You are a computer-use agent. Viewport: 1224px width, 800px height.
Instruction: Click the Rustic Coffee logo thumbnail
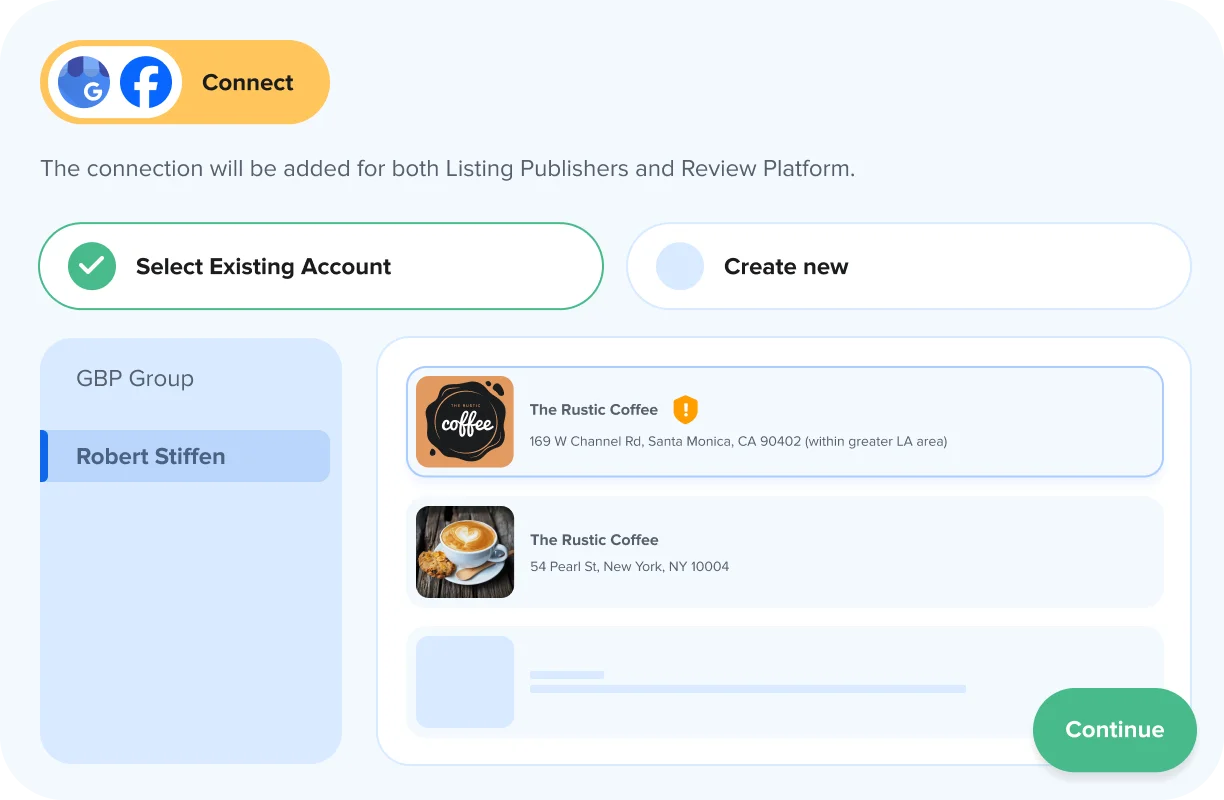coord(465,422)
